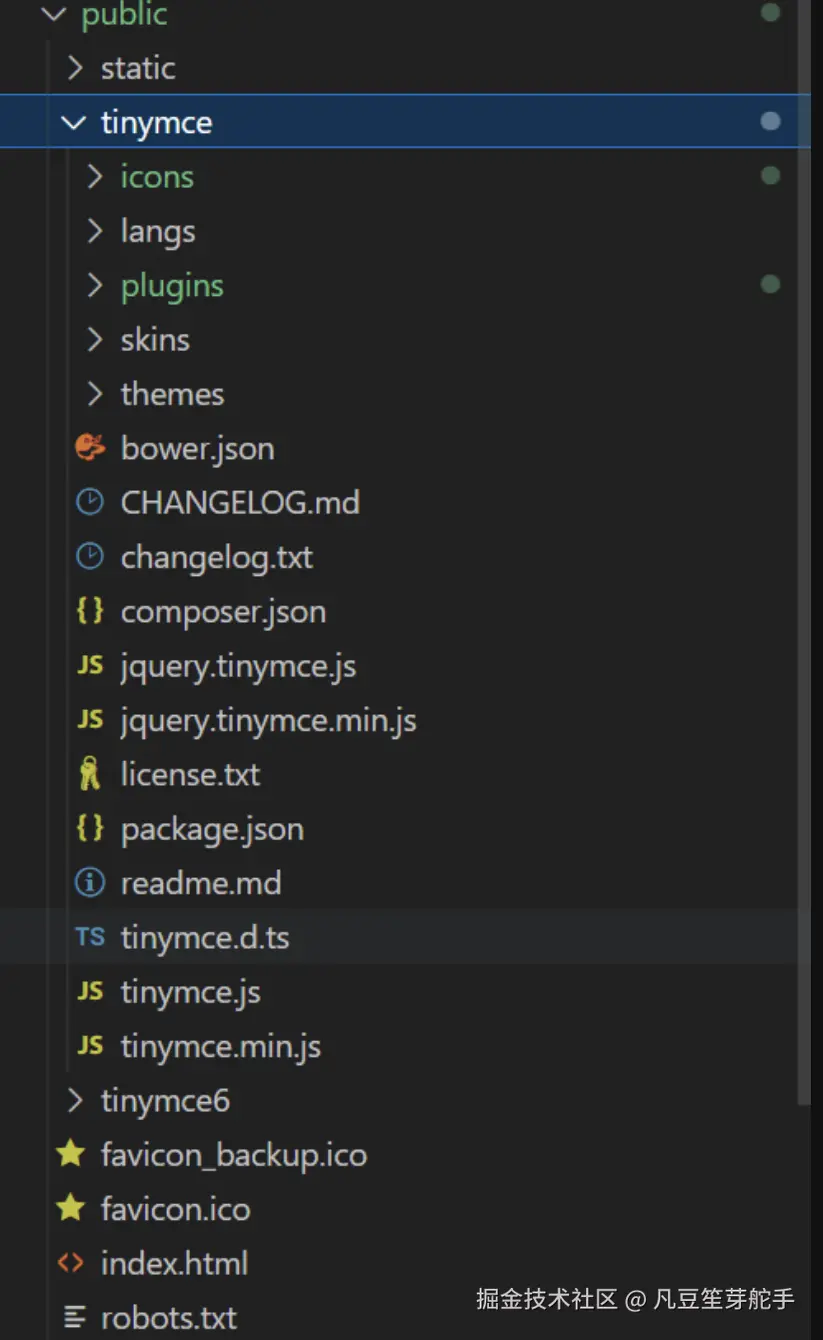The image size is (823, 1340).
Task: Open favicon_backup.ico file
Action: 233,1155
